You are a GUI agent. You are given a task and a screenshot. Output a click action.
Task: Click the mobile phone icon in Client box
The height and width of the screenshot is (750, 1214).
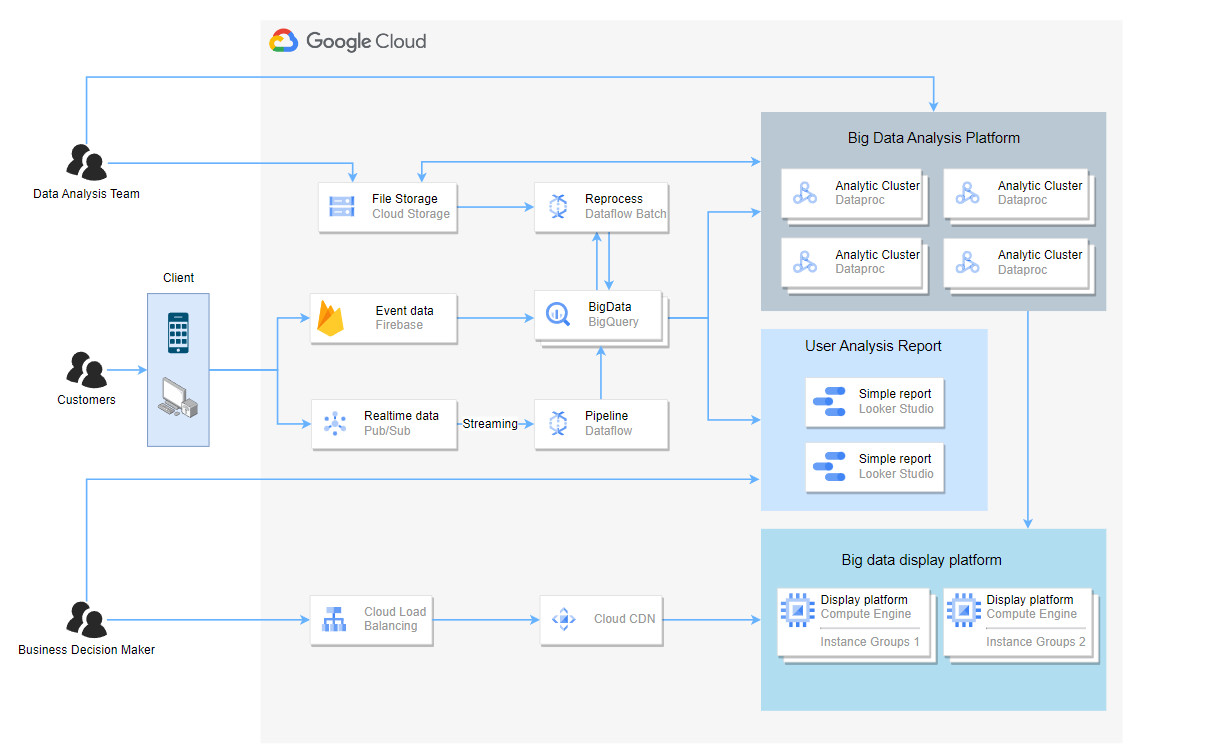(x=178, y=333)
